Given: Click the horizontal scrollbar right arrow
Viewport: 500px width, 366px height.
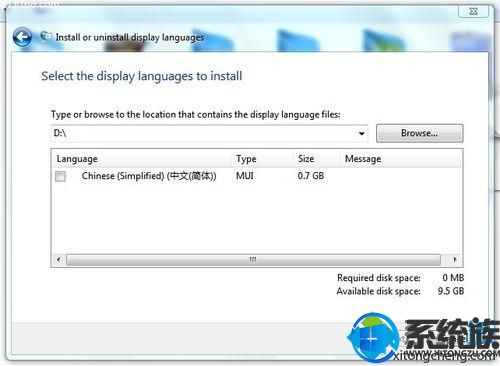Looking at the screenshot, I should (455, 259).
